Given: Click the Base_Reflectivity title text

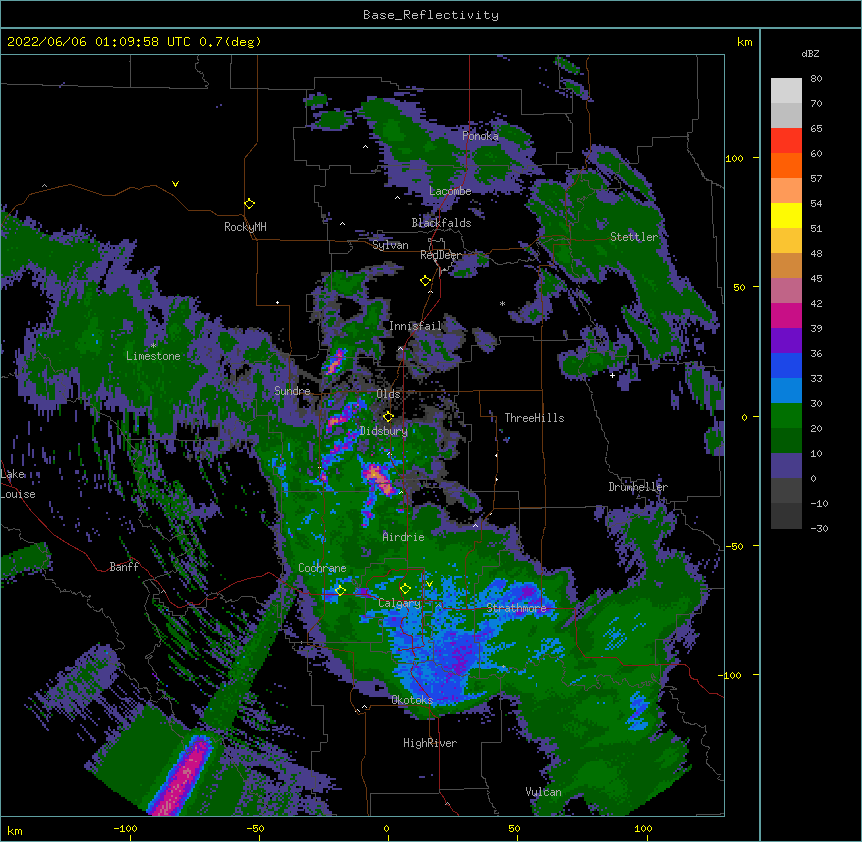Looking at the screenshot, I should pyautogui.click(x=431, y=15).
